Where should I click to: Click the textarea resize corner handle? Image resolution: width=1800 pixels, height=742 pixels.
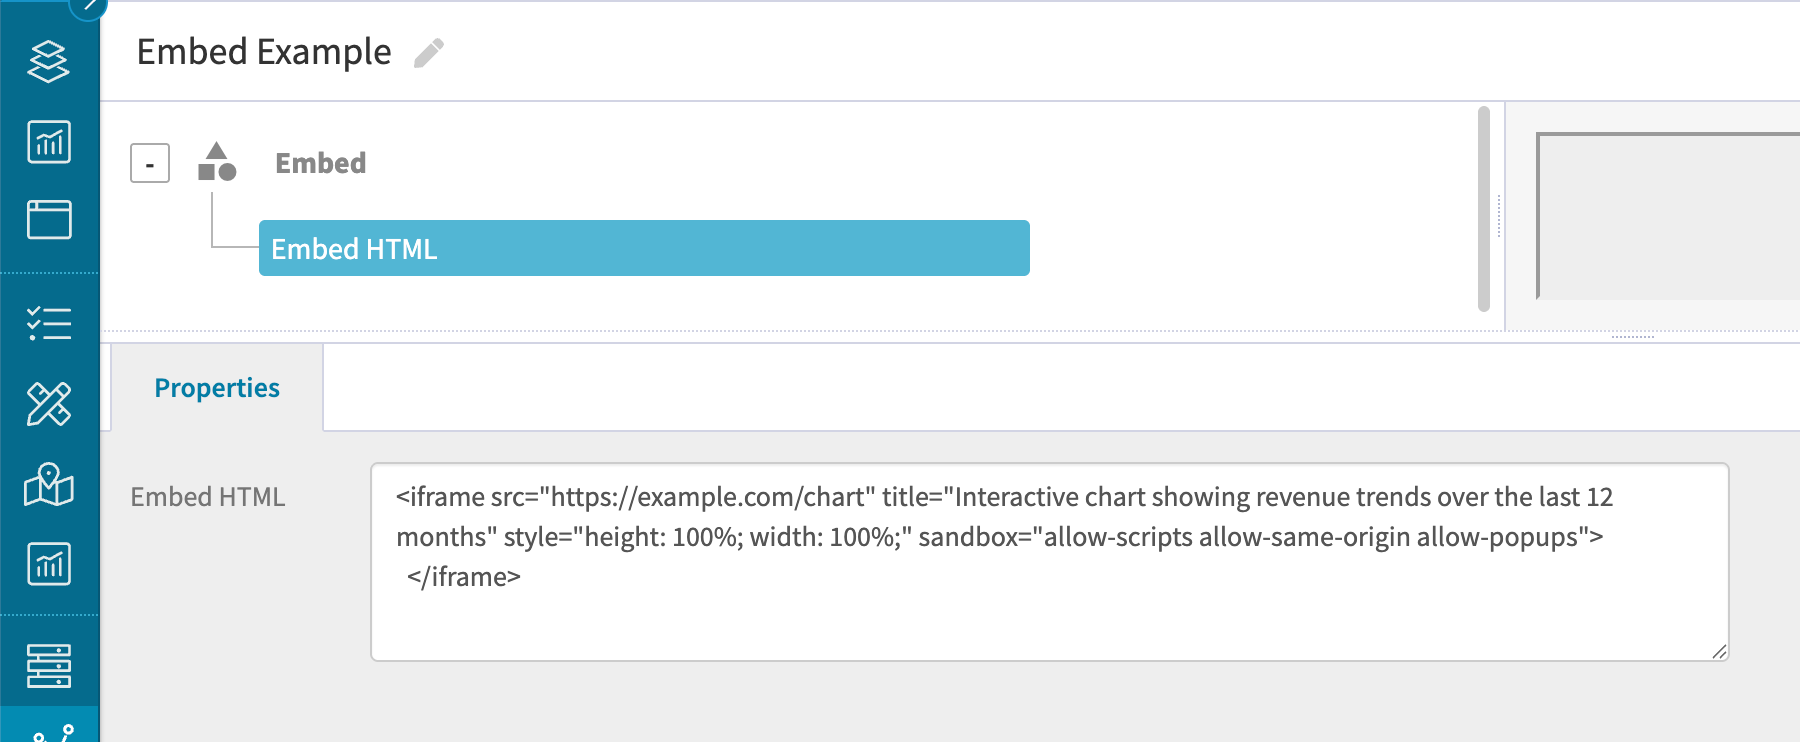tap(1719, 652)
